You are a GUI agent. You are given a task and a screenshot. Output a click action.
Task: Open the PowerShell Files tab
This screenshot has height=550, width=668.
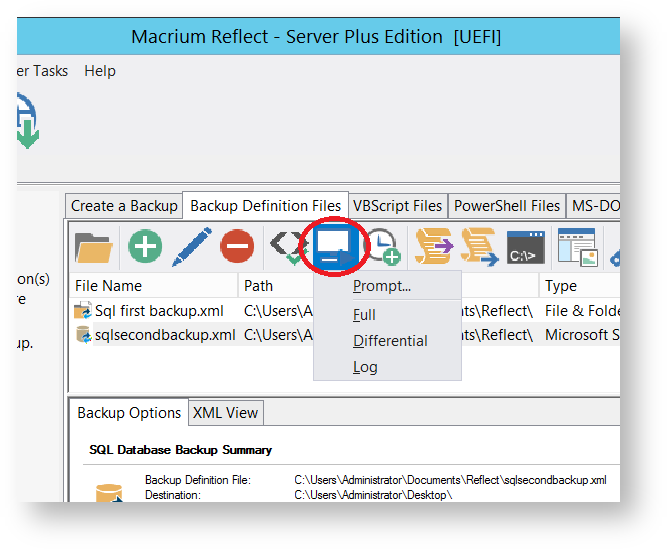(x=507, y=206)
